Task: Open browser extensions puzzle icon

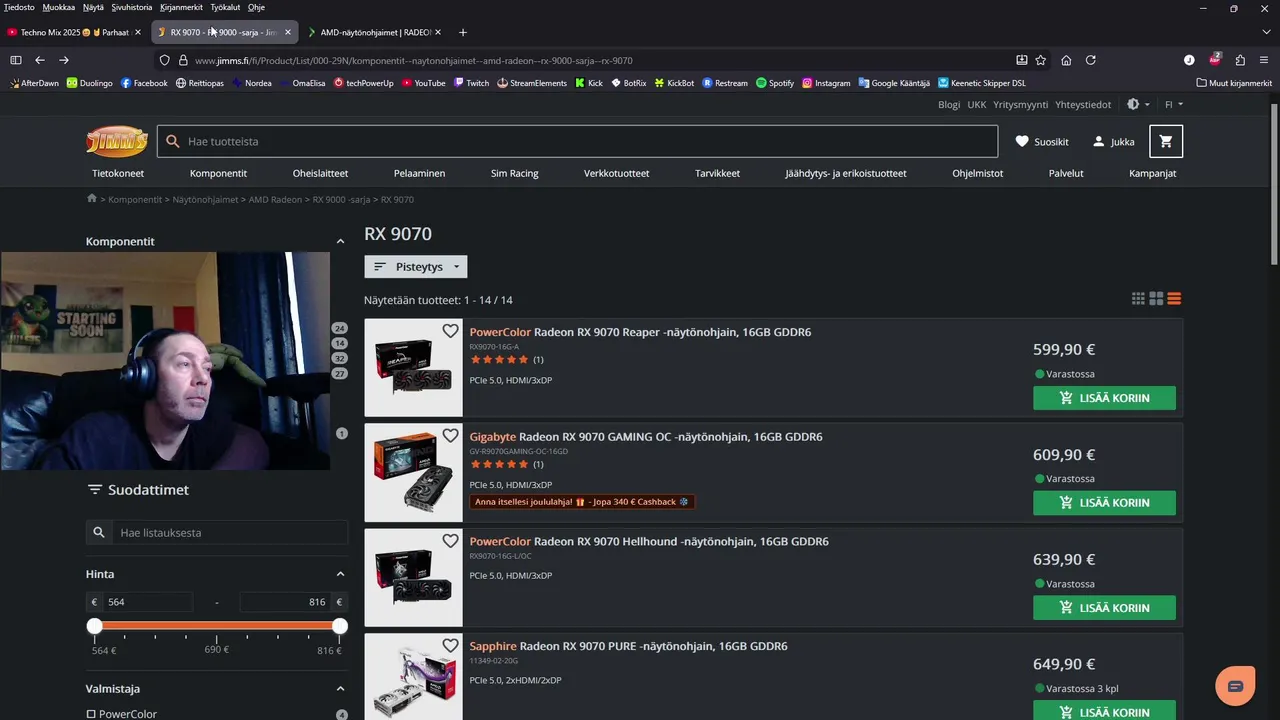Action: (1240, 60)
